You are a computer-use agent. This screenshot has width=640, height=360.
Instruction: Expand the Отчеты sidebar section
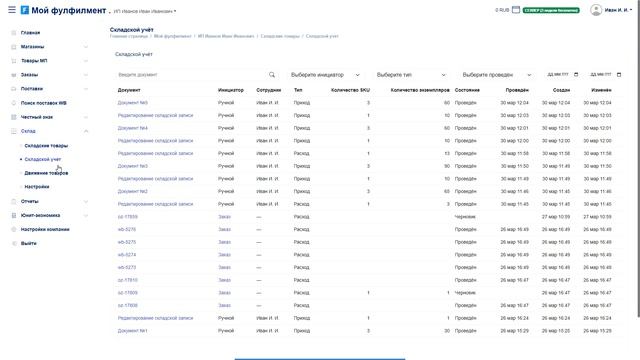[86, 201]
